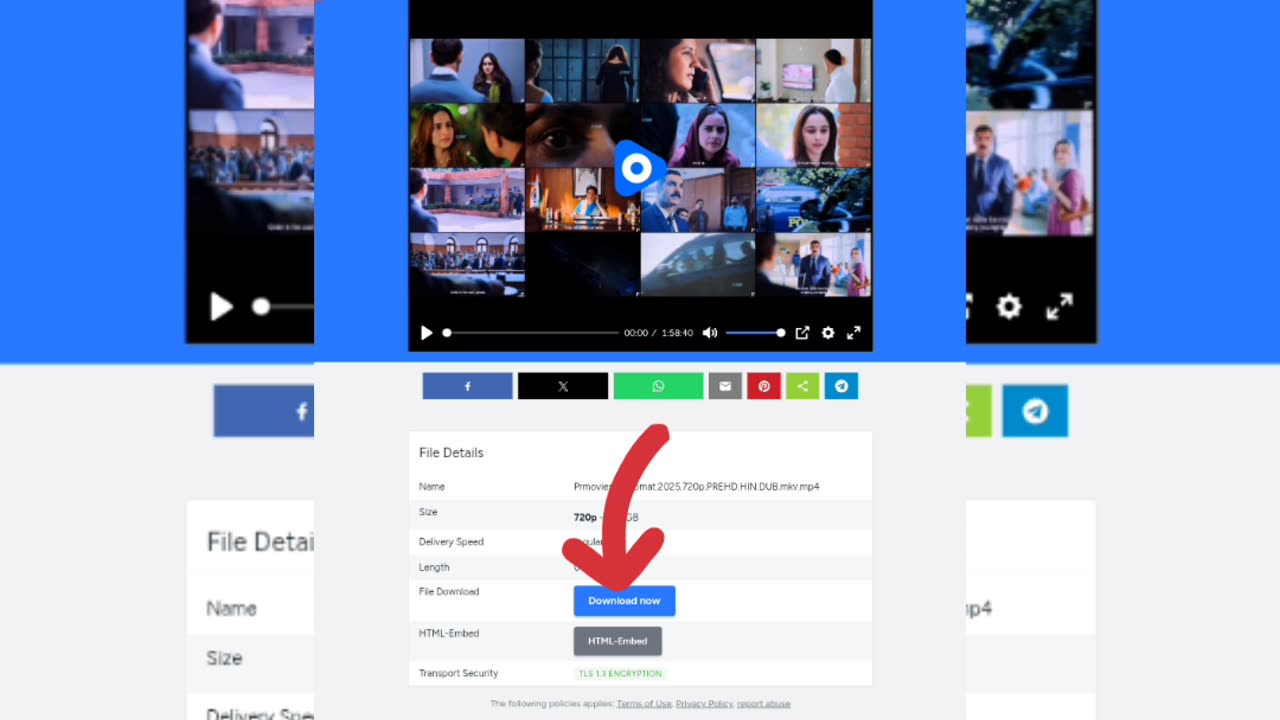This screenshot has width=1280, height=720.
Task: Click the small play button beside the 00:00 timestamp
Action: [427, 333]
